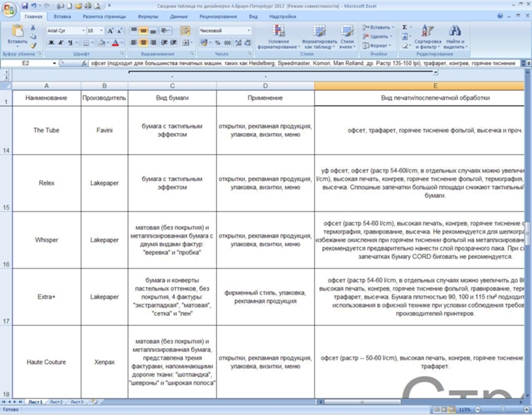532x415 pixels.
Task: Switch to the Формулы ribbon tab
Action: (148, 16)
